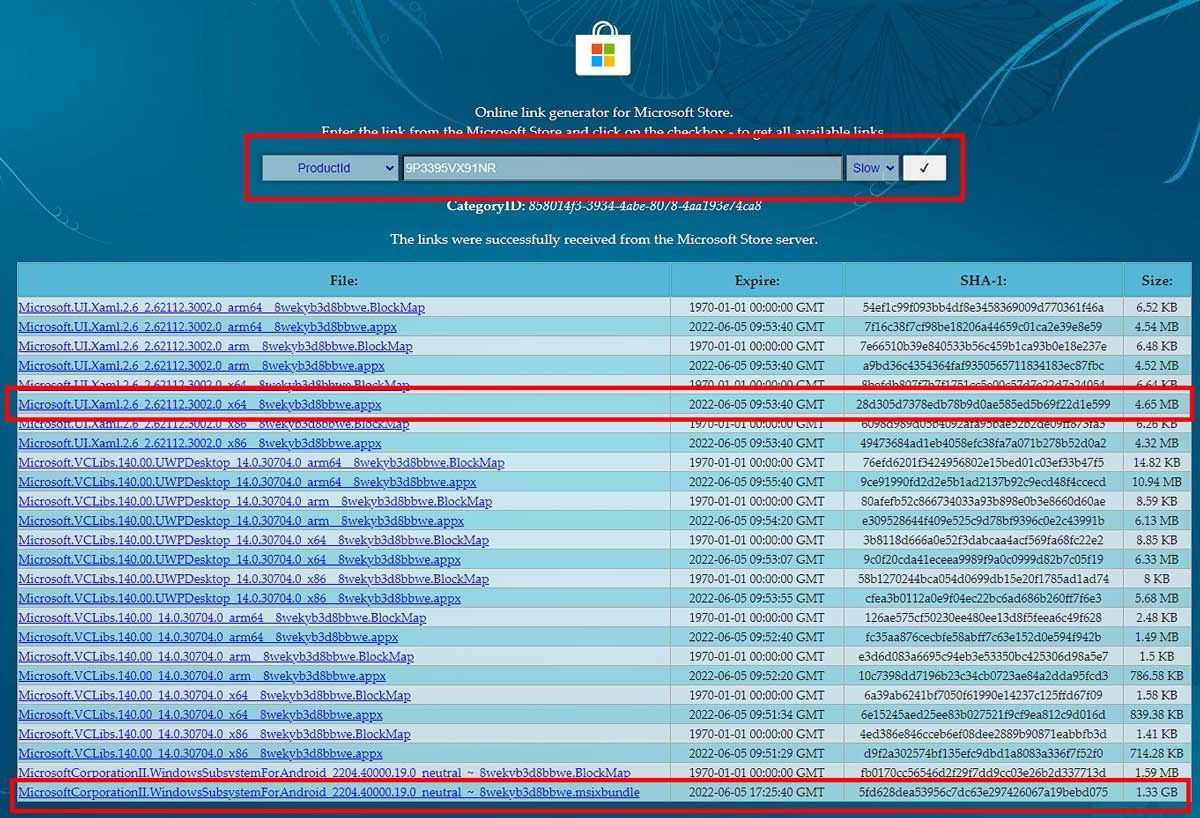Download VCLibs.140.00 14.0.30704.0 x64 appx file

pyautogui.click(x=200, y=715)
